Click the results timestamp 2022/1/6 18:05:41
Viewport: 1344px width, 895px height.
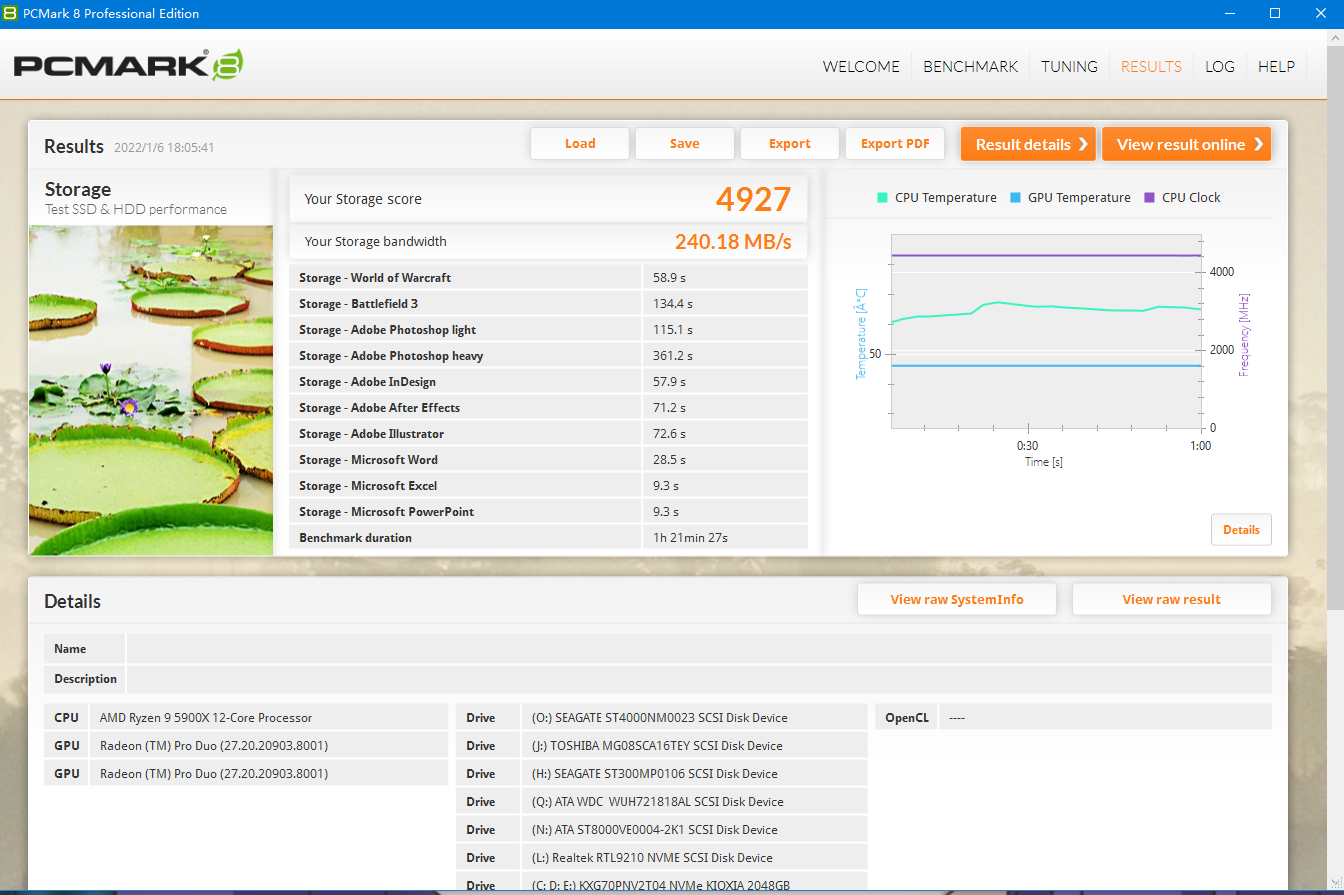164,147
